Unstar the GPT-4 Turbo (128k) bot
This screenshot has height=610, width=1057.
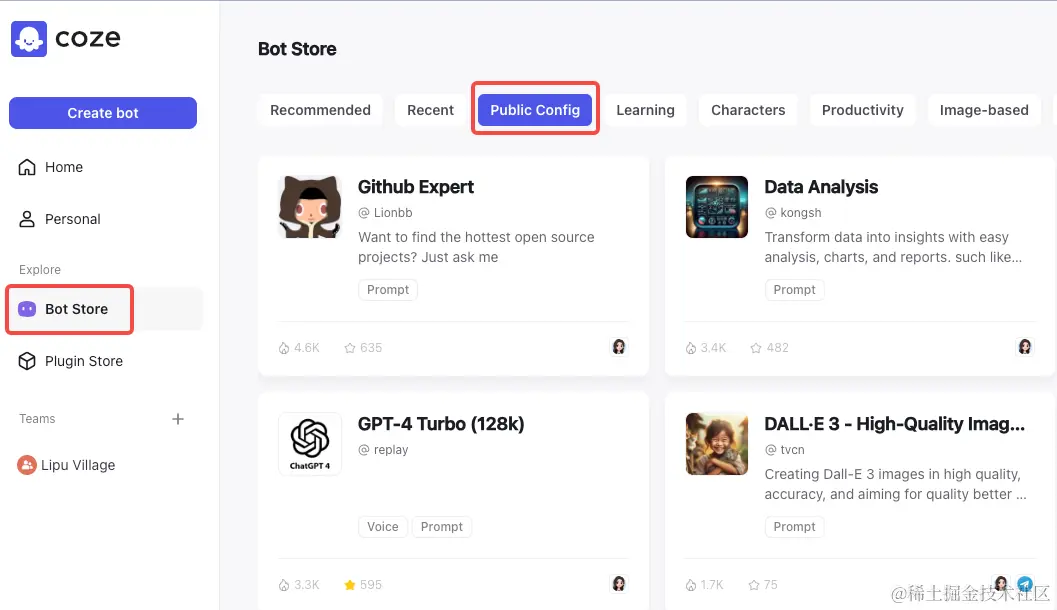pyautogui.click(x=350, y=584)
